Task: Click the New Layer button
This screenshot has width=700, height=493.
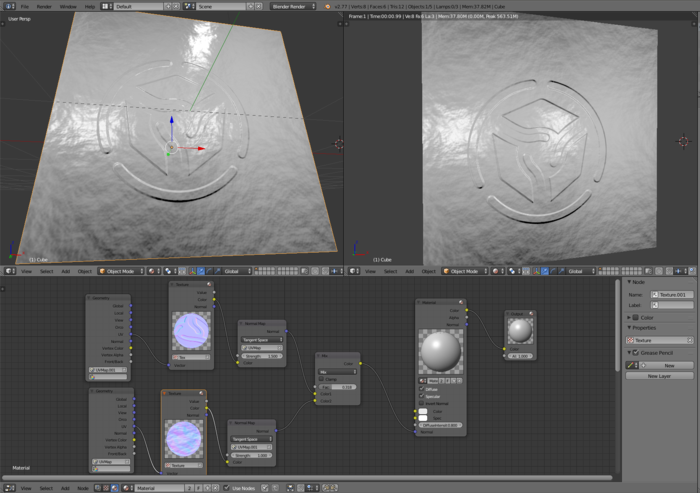Action: pos(665,375)
